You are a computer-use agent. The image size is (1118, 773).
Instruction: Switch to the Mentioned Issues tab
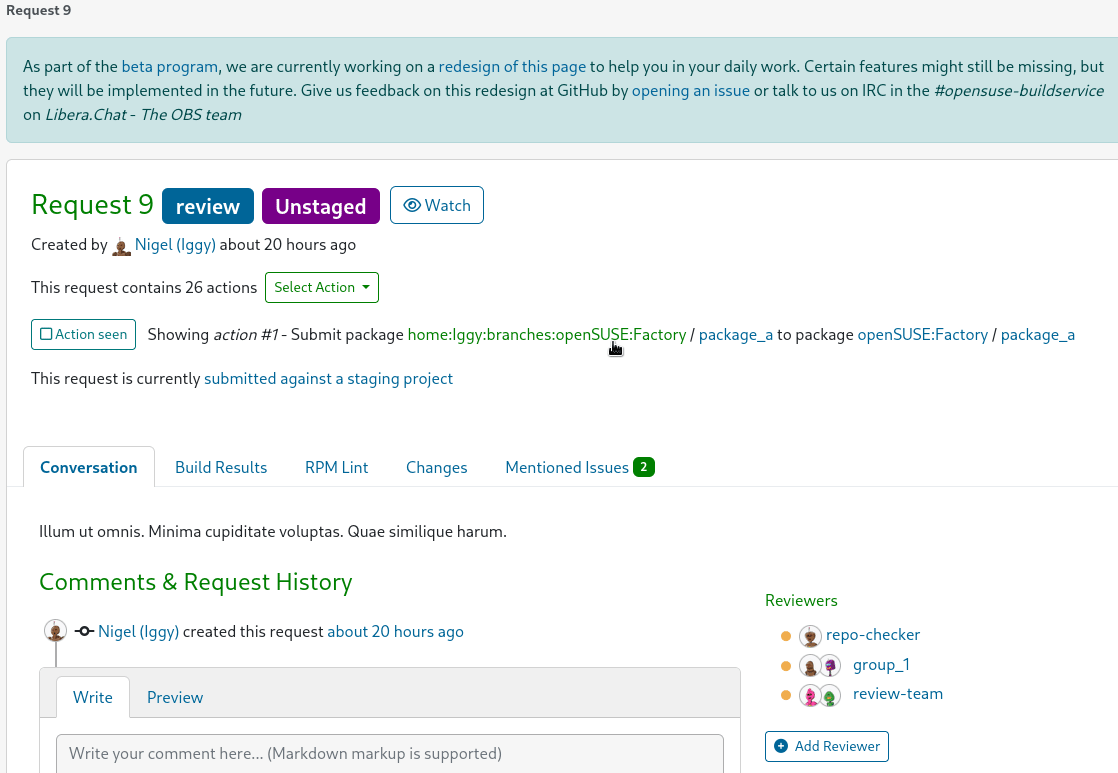click(x=567, y=467)
